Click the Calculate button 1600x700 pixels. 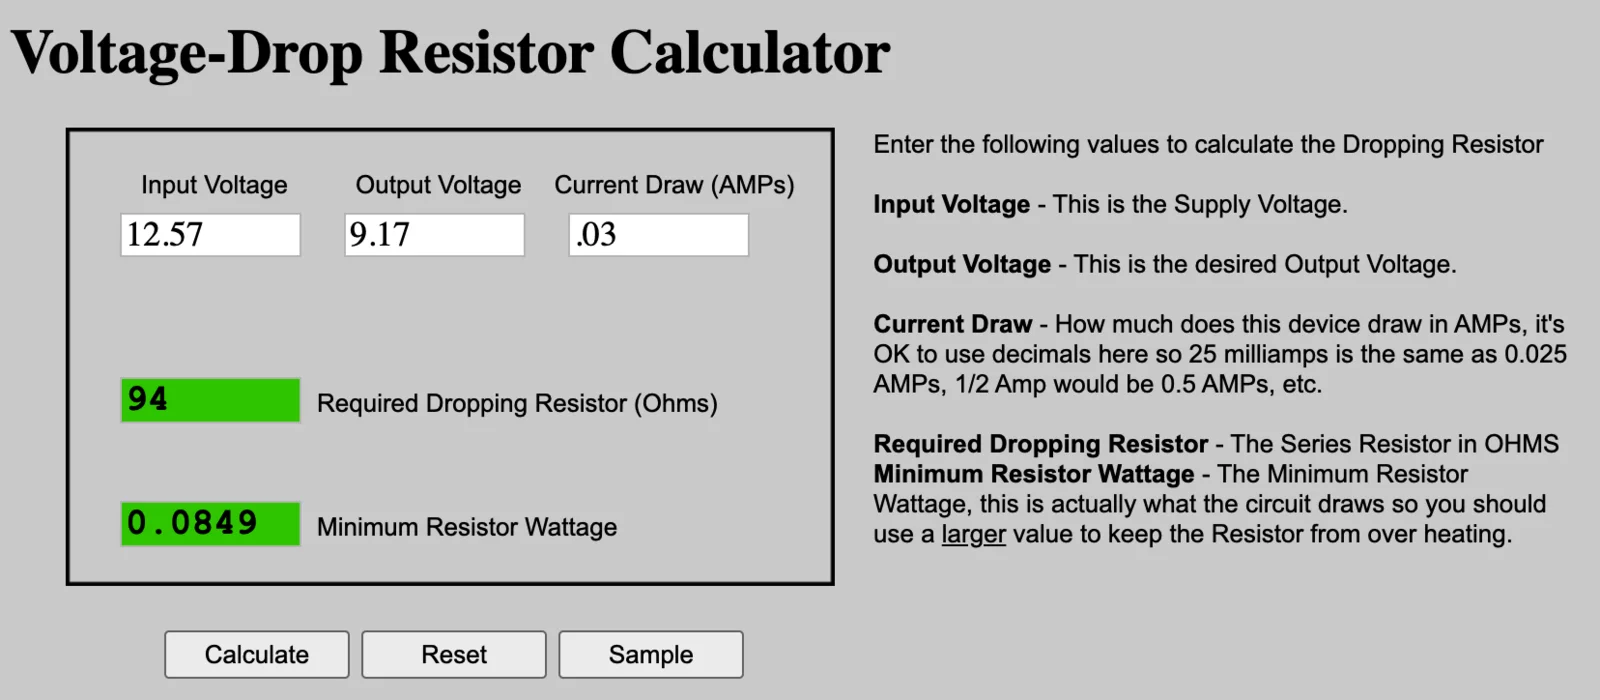coord(257,654)
